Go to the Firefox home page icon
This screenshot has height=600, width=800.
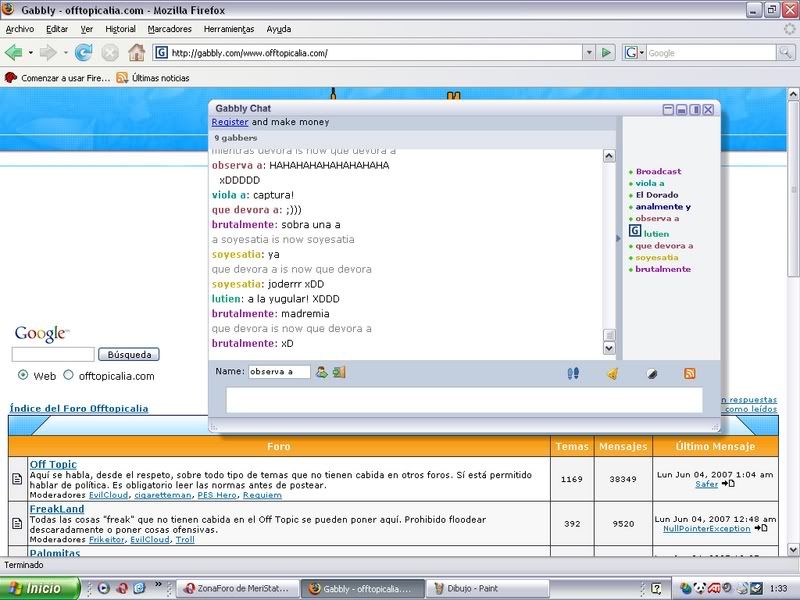click(x=136, y=52)
